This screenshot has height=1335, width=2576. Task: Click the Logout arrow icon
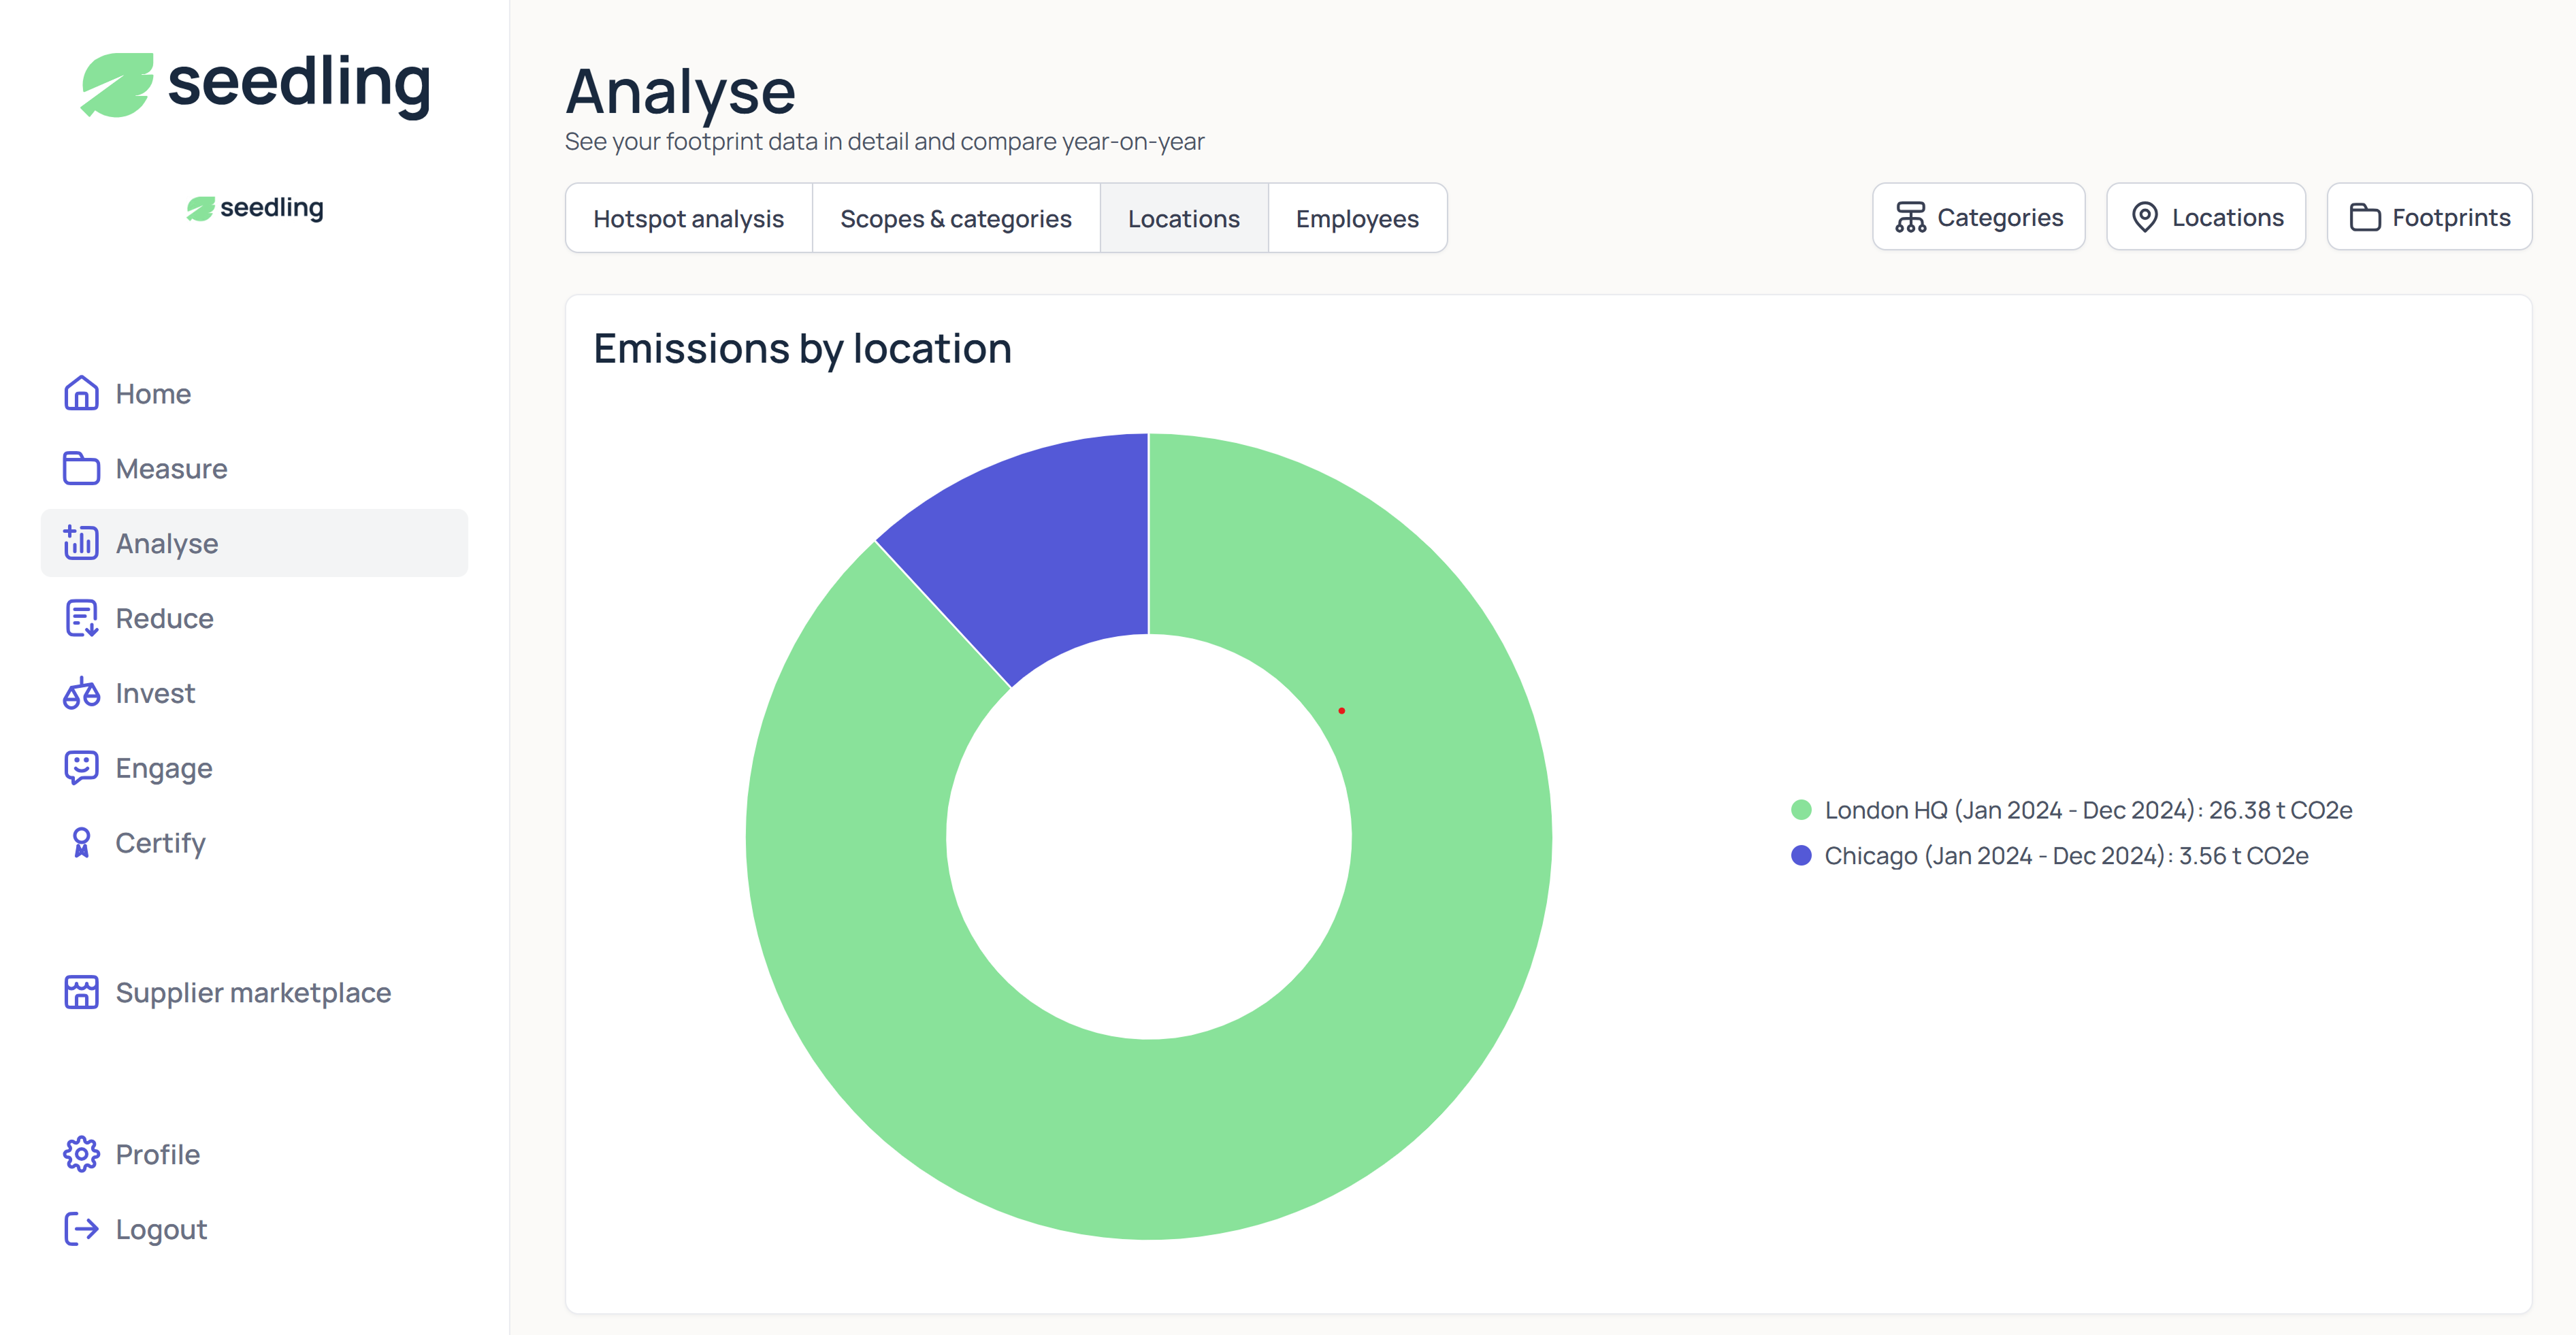[81, 1229]
